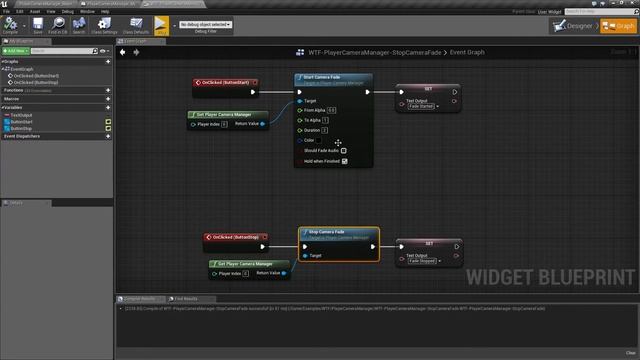Select TextOutput variable in list
The image size is (640, 360).
click(x=21, y=115)
